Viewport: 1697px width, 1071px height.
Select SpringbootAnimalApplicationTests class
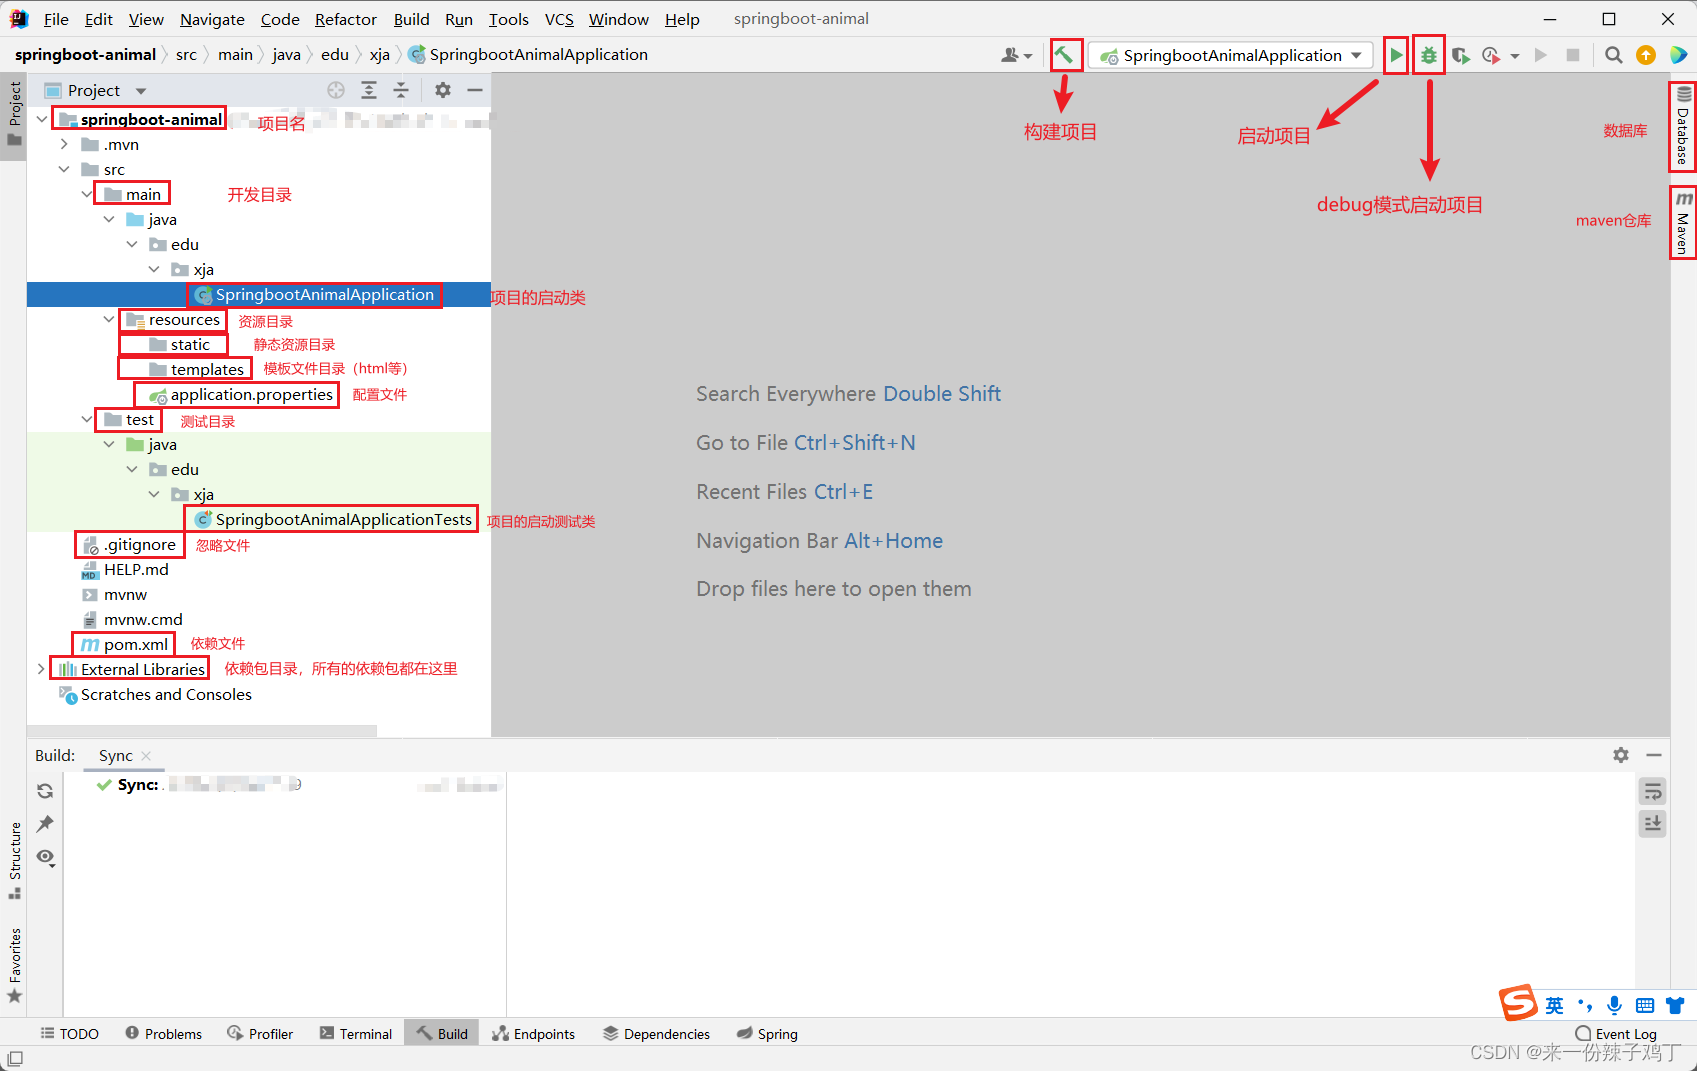pyautogui.click(x=333, y=519)
